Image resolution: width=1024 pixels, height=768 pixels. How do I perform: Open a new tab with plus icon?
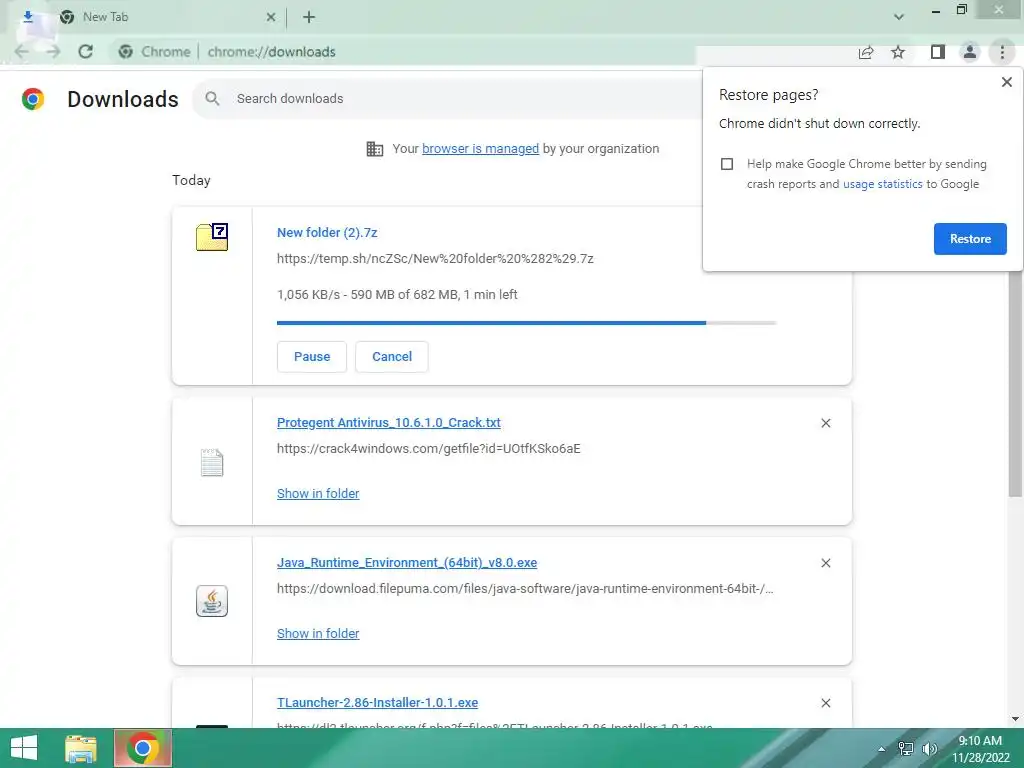click(x=309, y=17)
